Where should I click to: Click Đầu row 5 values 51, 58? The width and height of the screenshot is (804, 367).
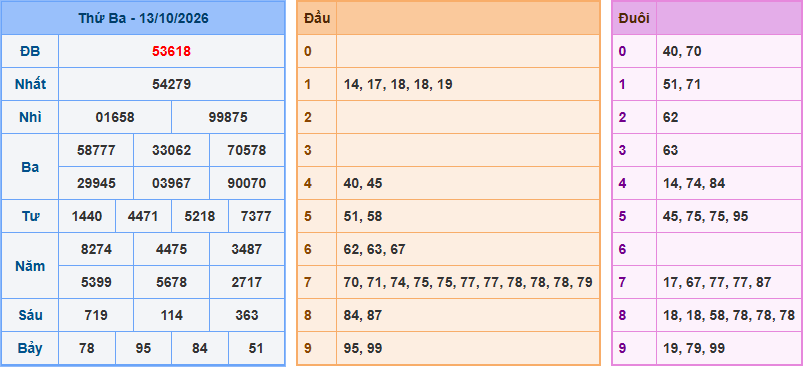(363, 216)
